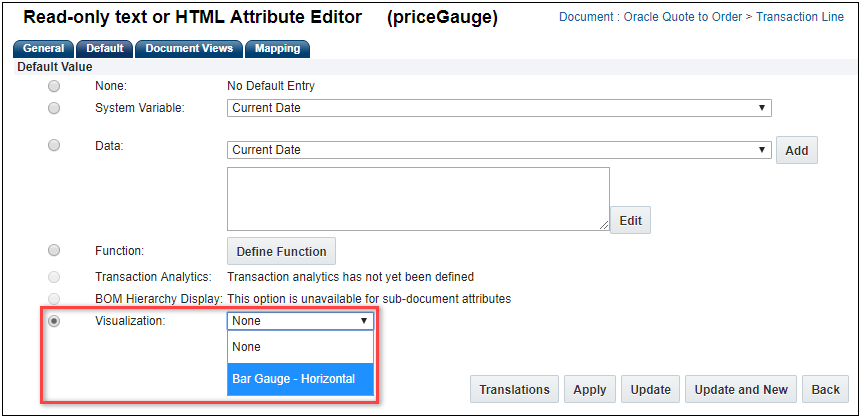This screenshot has width=861, height=418.
Task: Go to the Mapping tab
Action: 277,49
